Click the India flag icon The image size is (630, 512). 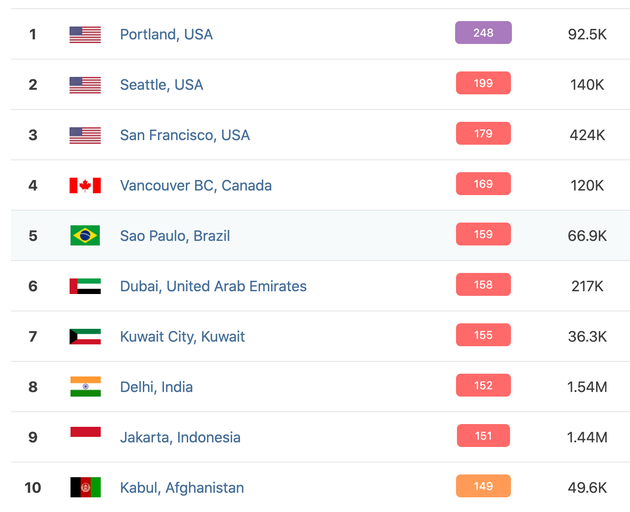point(85,387)
